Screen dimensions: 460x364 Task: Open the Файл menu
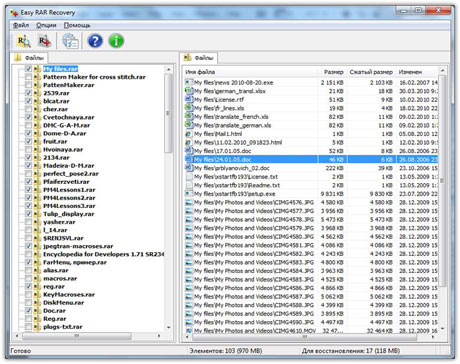21,25
